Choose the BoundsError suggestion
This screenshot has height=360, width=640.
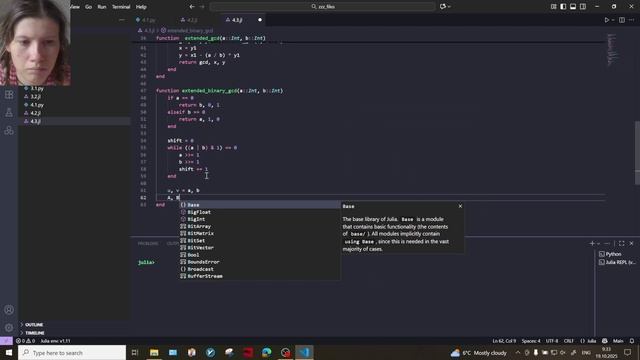(259, 262)
